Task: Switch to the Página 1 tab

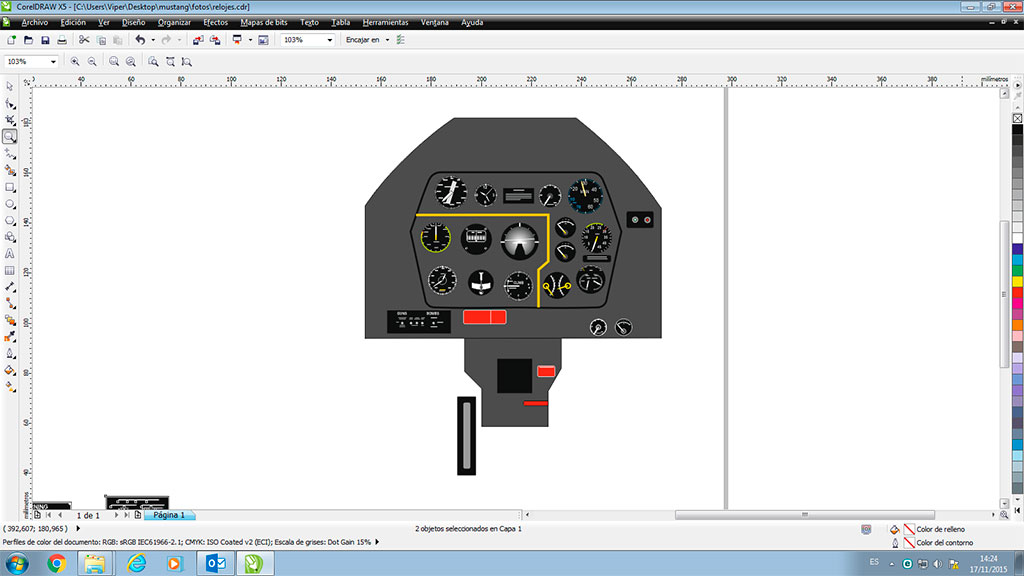Action: [169, 515]
